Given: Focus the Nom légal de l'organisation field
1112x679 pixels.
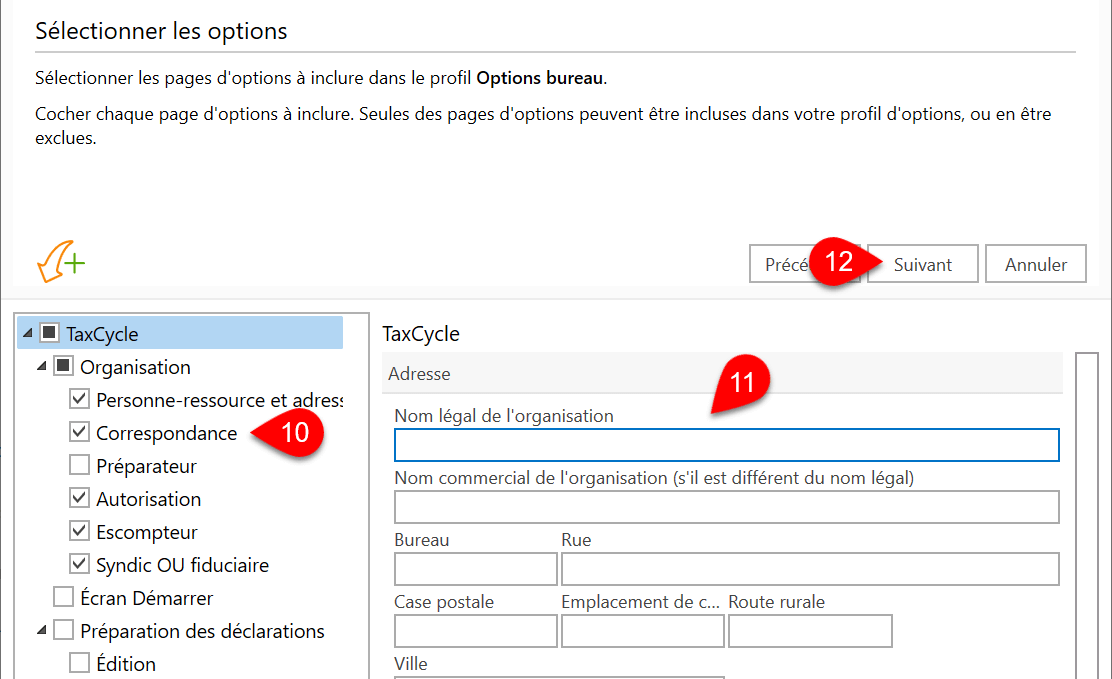Looking at the screenshot, I should [726, 445].
